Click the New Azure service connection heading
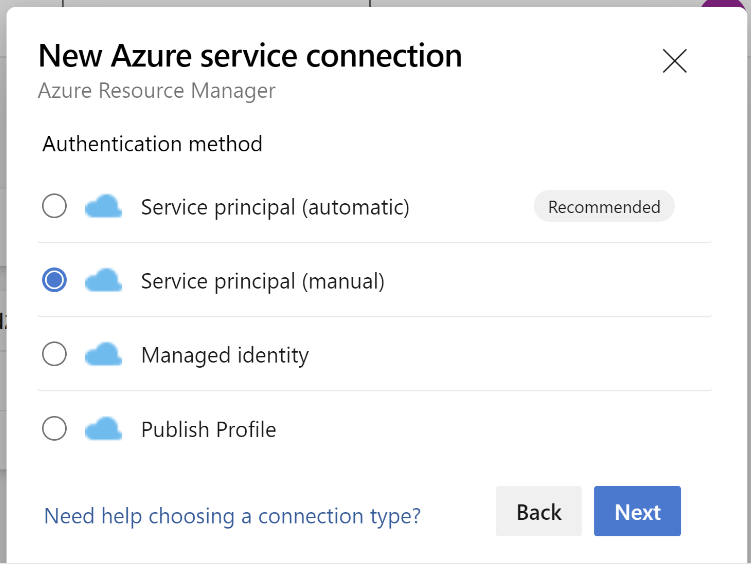This screenshot has width=751, height=564. tap(250, 56)
